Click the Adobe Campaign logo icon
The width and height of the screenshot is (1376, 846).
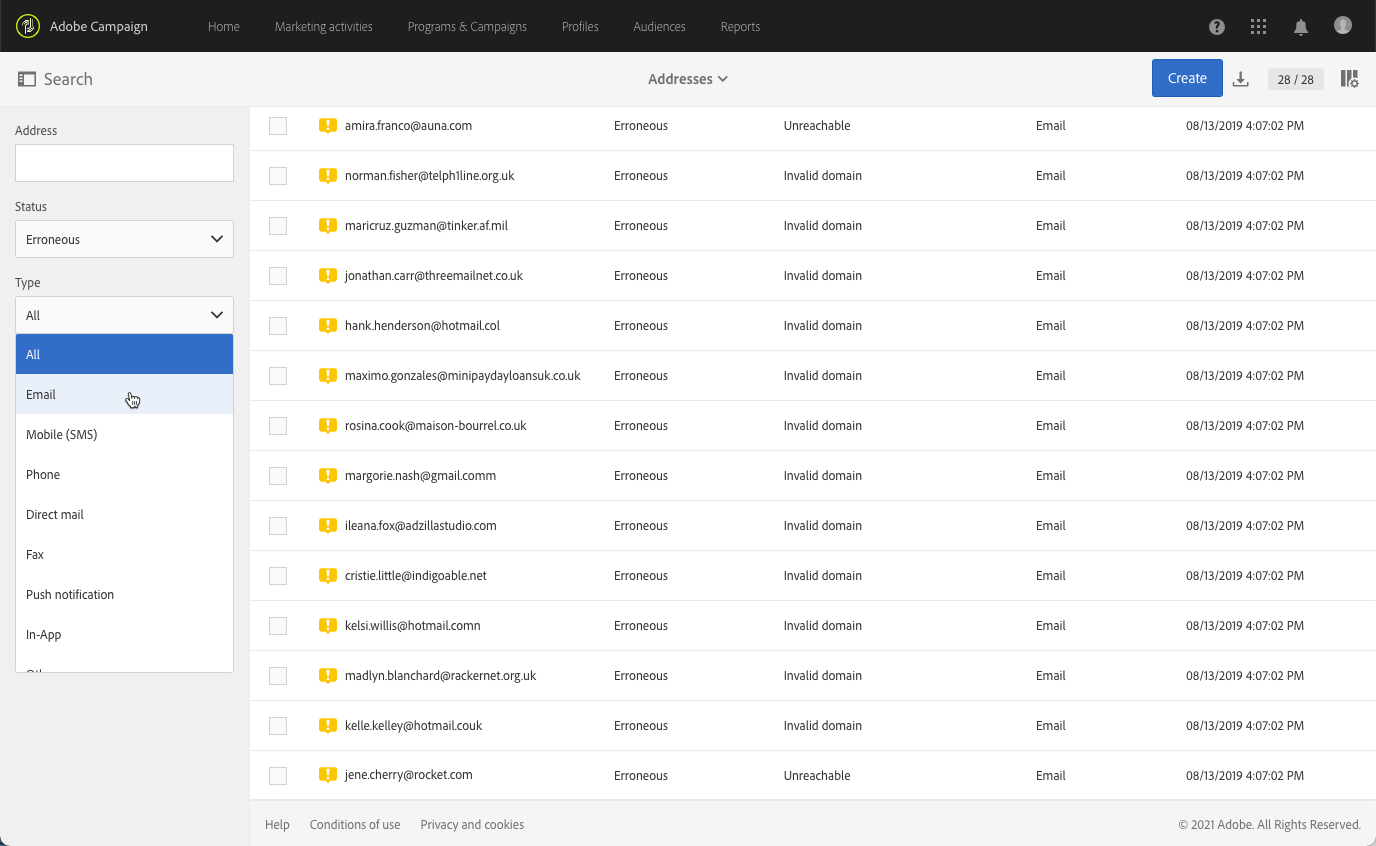(28, 26)
